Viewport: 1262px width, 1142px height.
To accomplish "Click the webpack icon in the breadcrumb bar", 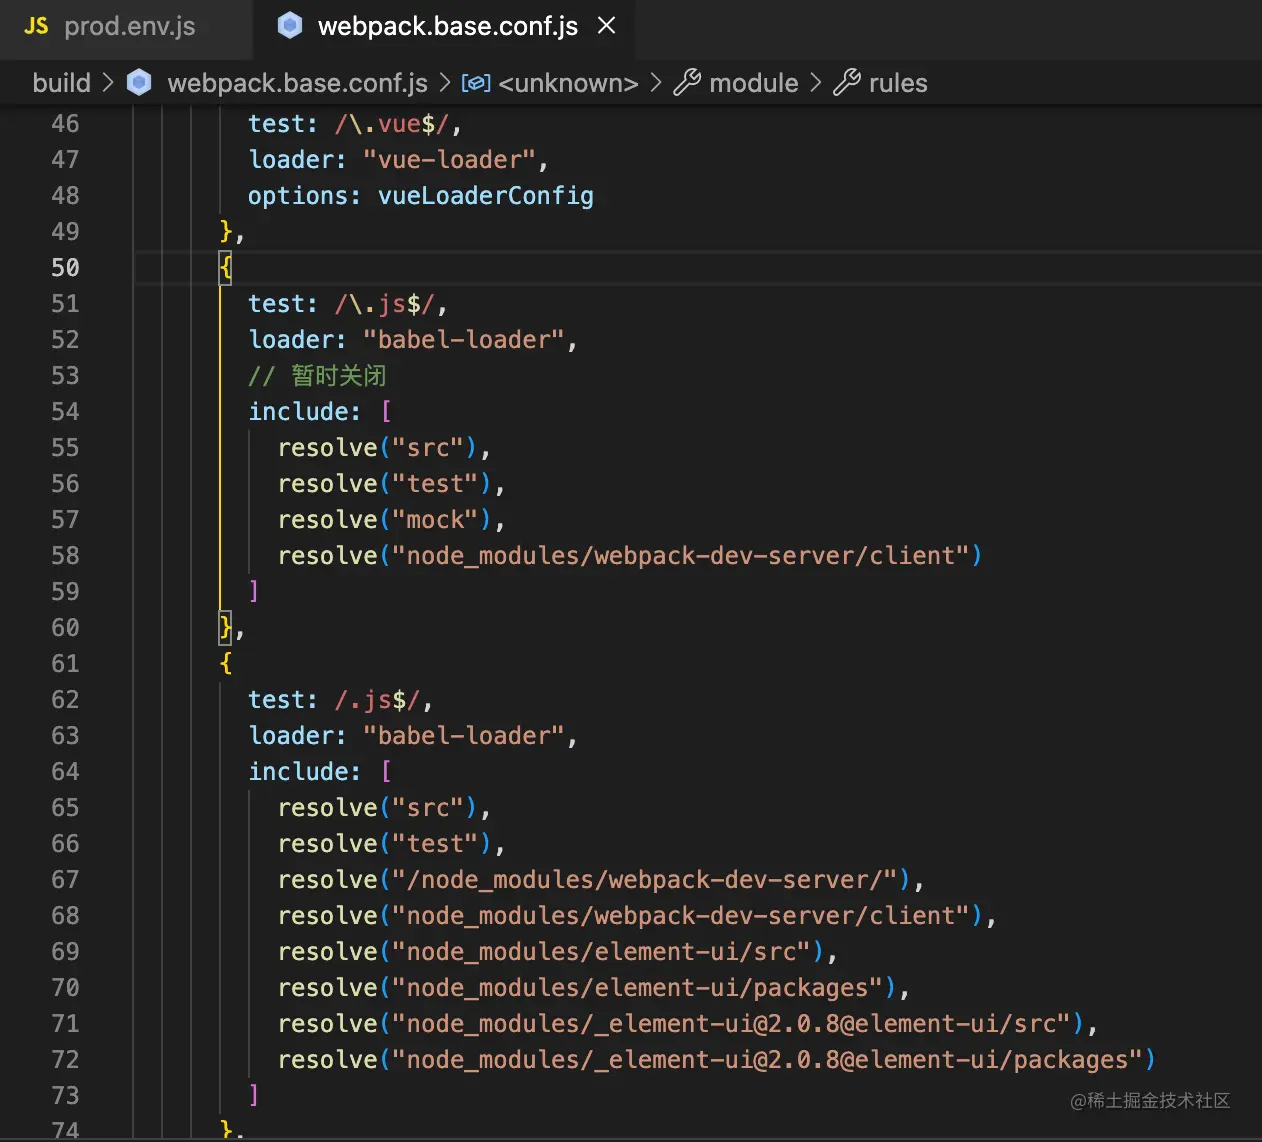I will click(x=140, y=83).
